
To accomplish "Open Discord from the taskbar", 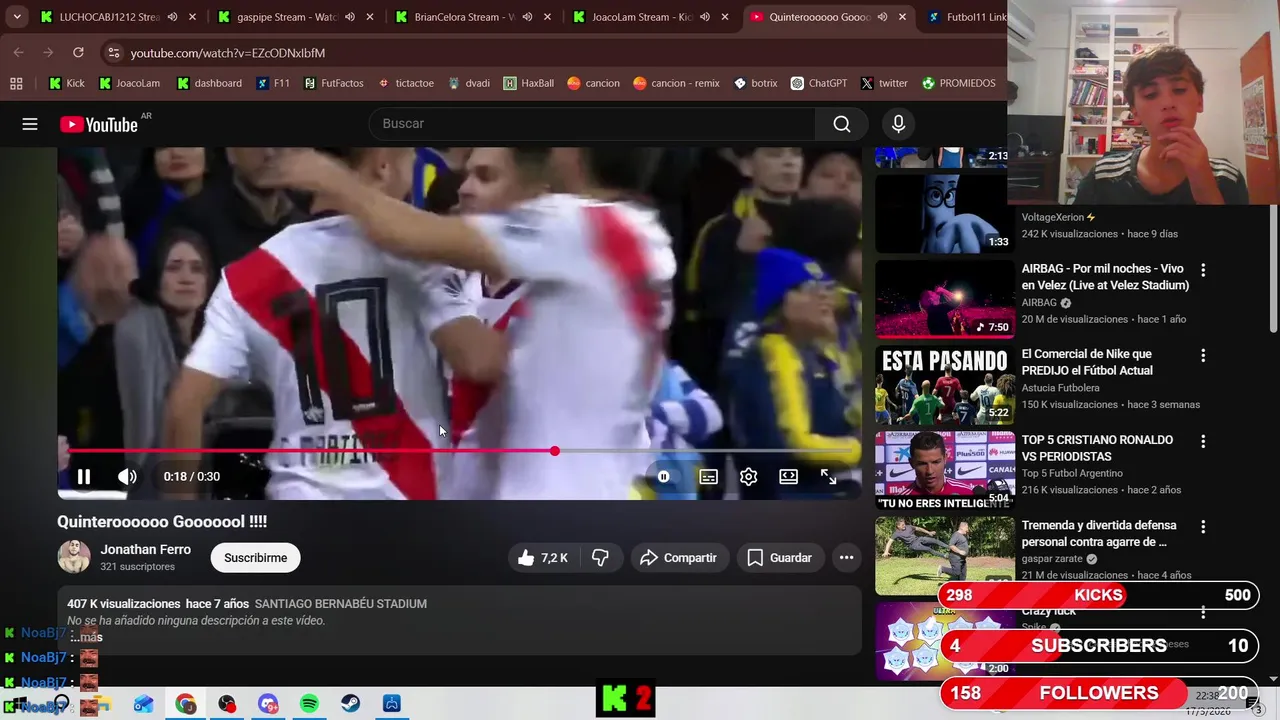I will click(268, 704).
